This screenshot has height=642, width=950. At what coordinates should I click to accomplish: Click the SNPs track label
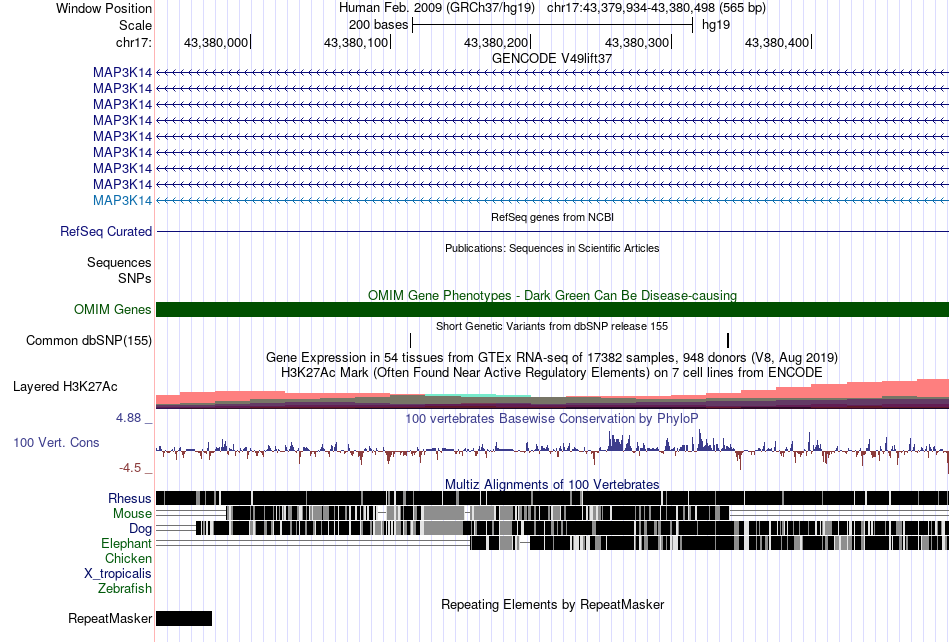click(x=135, y=279)
